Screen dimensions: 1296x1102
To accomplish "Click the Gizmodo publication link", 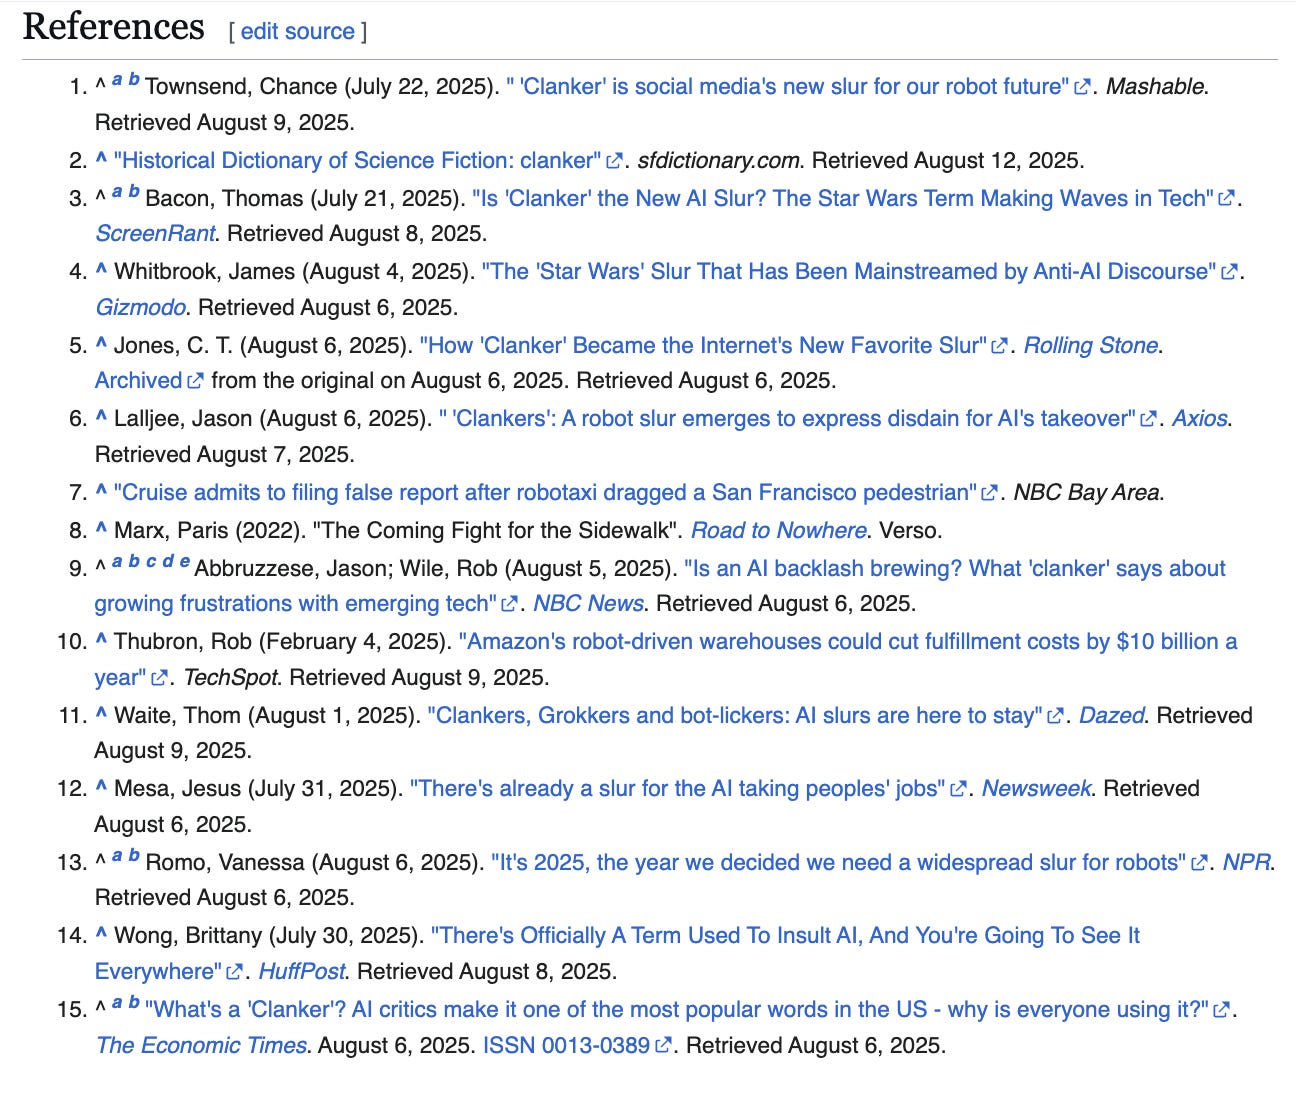I will tap(141, 307).
